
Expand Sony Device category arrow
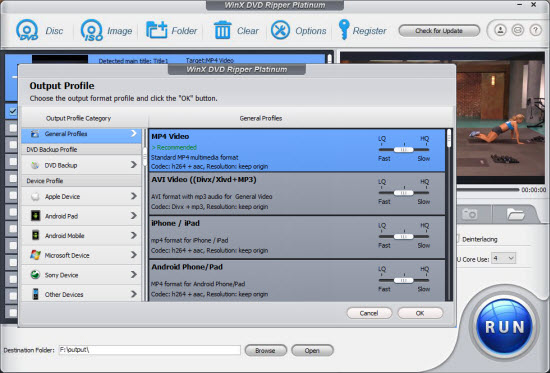click(134, 274)
